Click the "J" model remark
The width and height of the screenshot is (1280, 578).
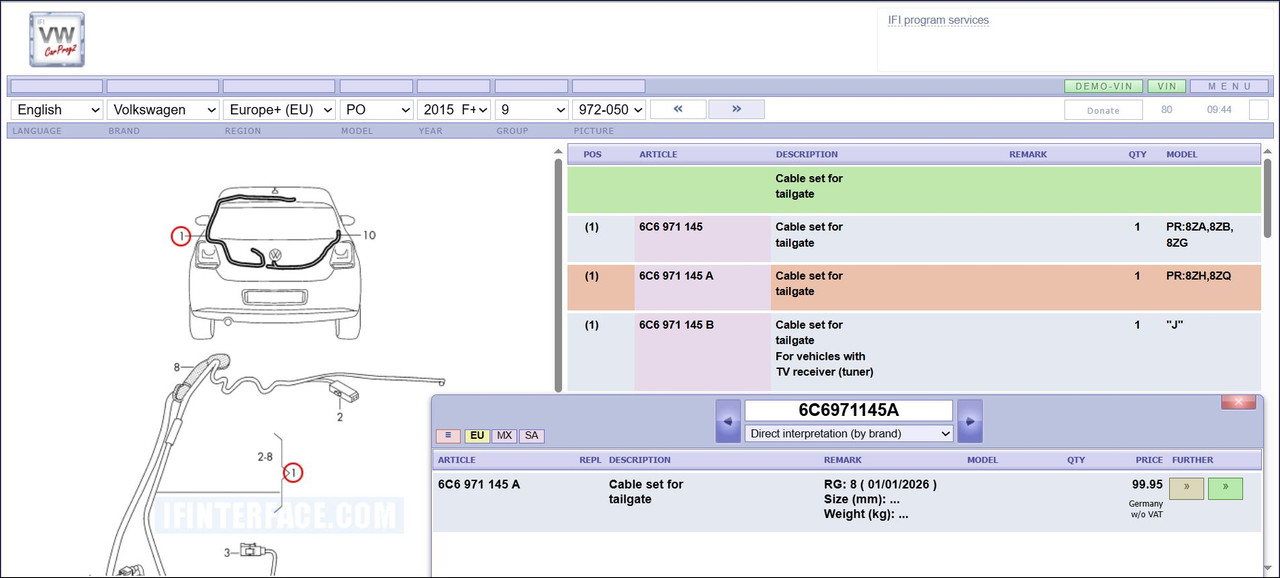pyautogui.click(x=1176, y=325)
